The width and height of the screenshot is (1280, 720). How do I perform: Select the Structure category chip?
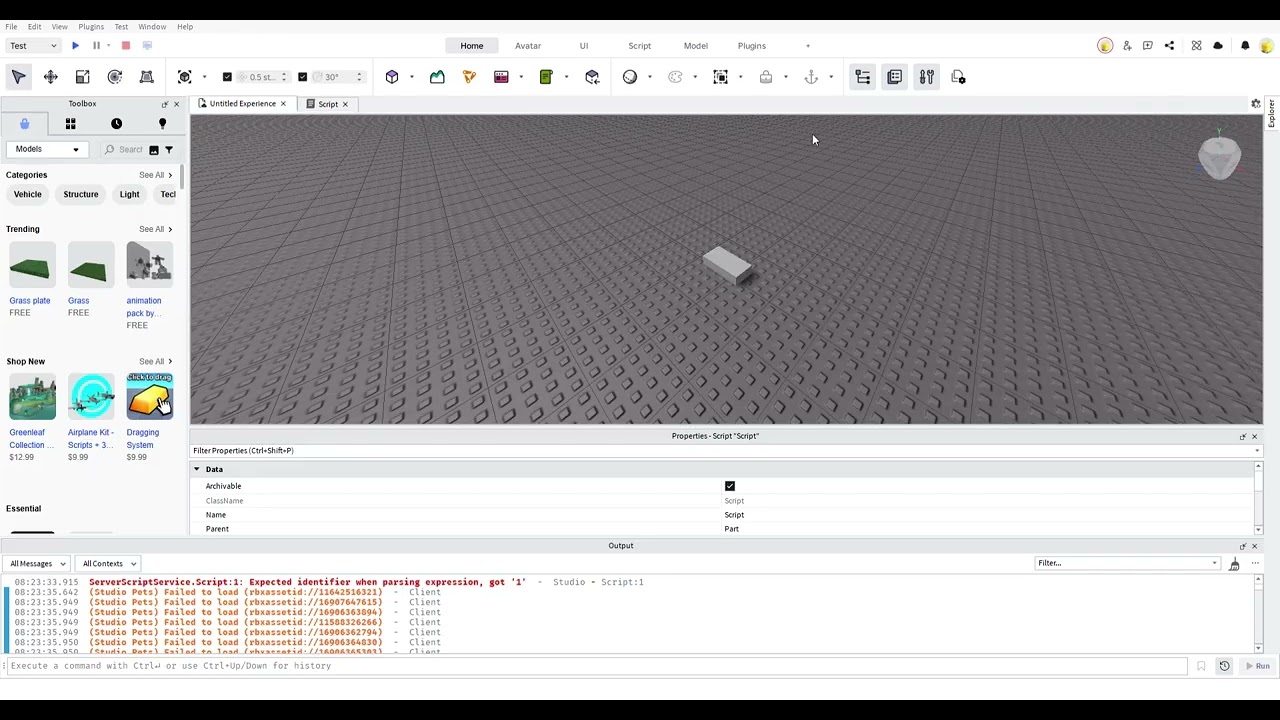pos(81,194)
